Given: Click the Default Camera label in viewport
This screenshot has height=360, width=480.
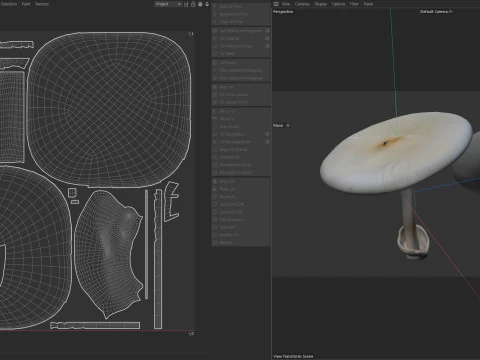Looking at the screenshot, I should [436, 12].
